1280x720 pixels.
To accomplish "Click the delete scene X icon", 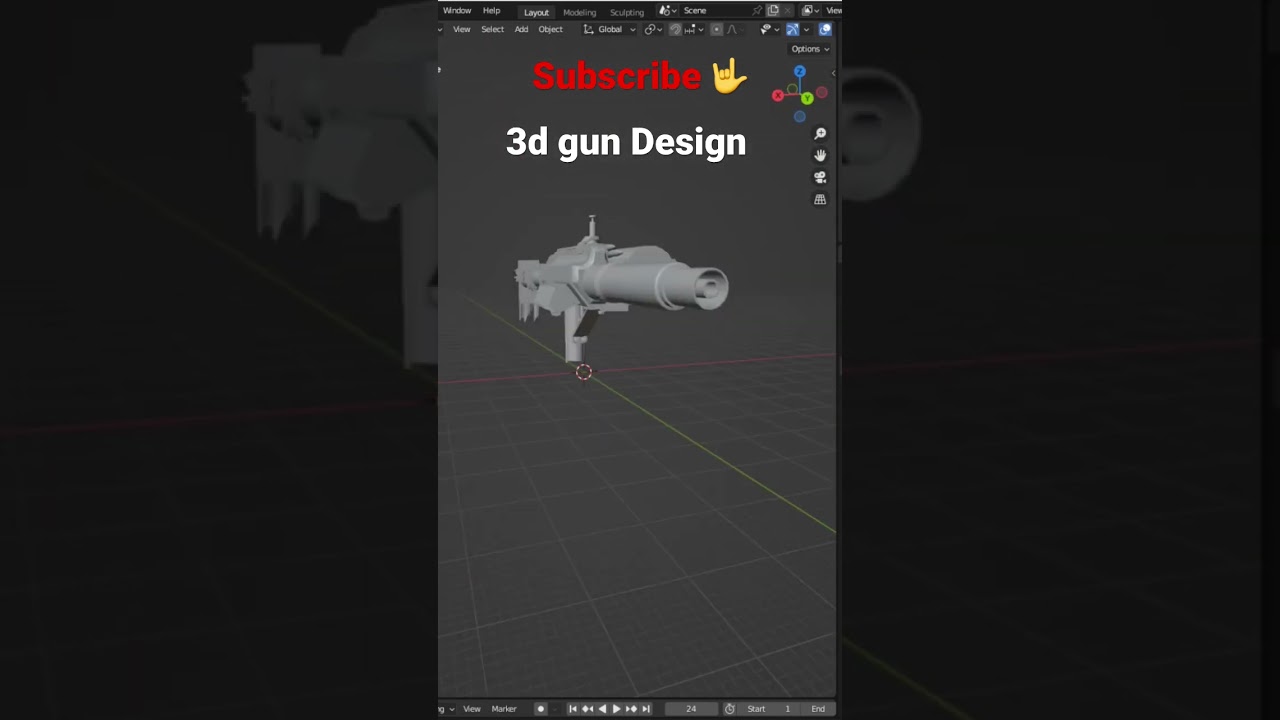I will point(787,10).
